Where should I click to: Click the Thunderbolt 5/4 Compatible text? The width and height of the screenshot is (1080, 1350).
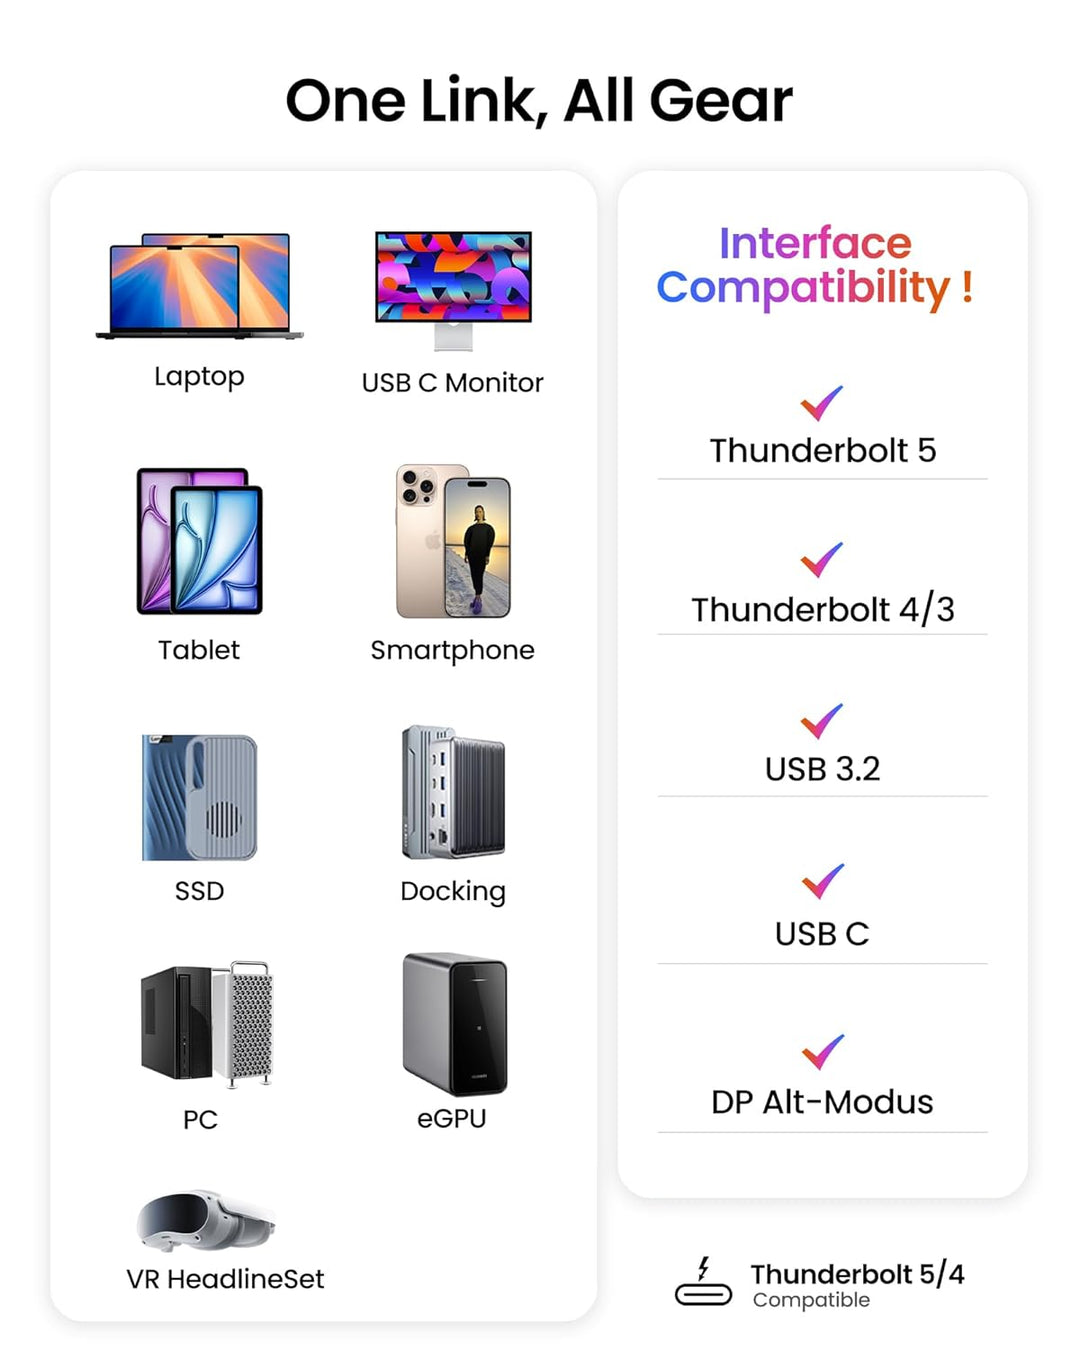point(857,1284)
